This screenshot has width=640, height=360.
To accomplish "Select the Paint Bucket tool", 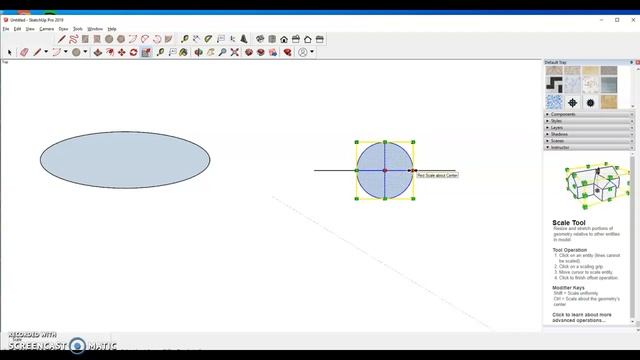I will [x=184, y=52].
